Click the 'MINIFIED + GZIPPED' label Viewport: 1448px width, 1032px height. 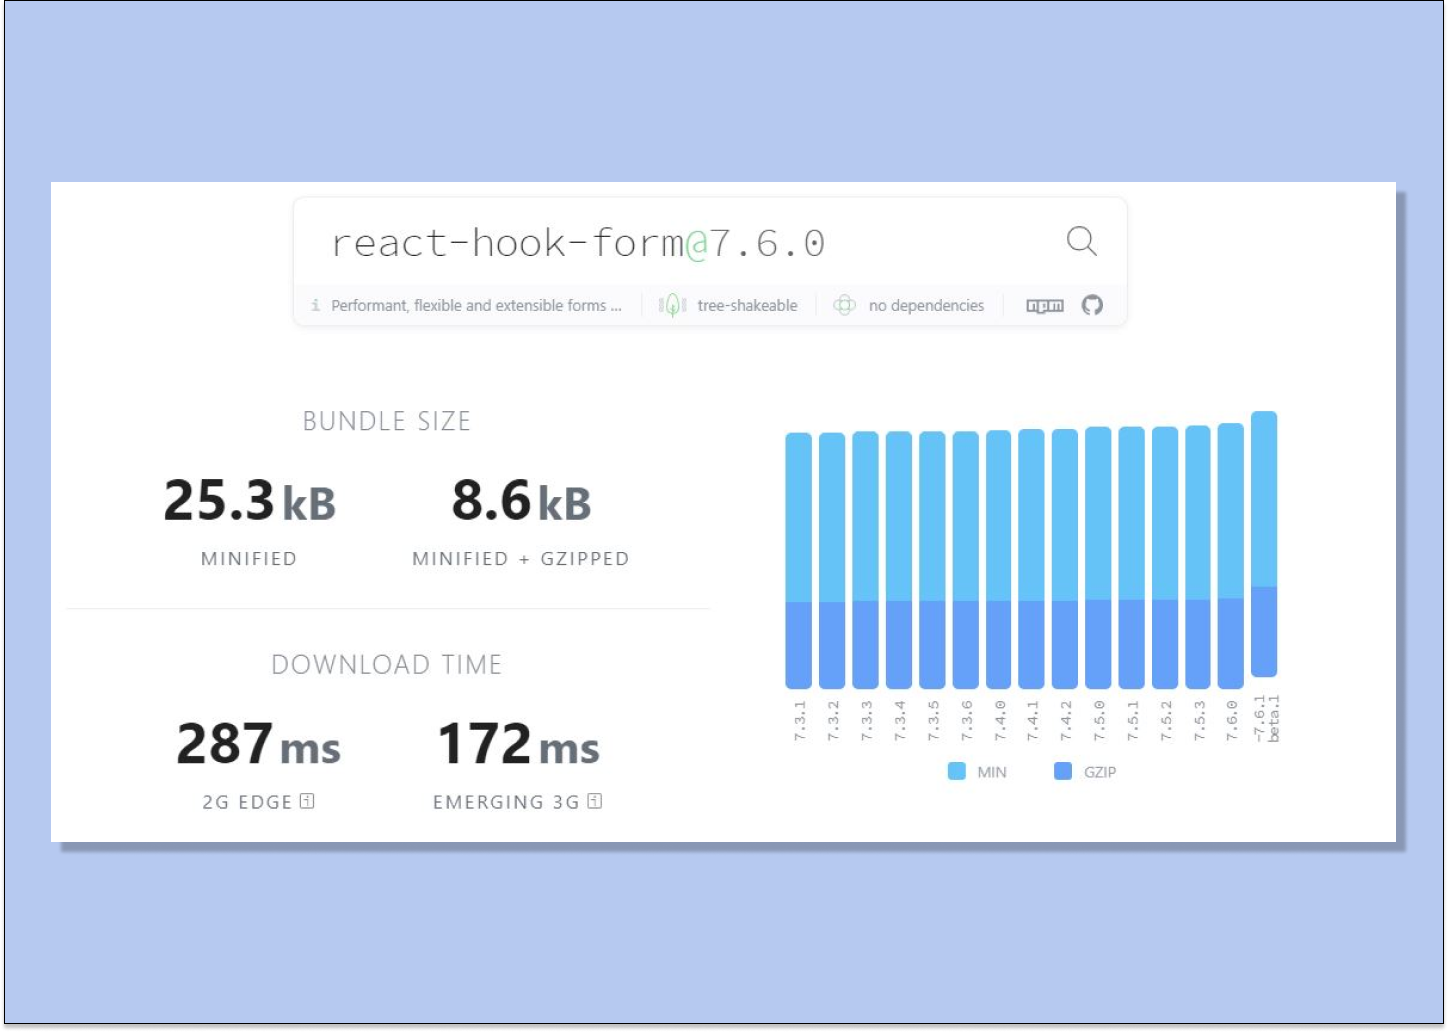521,559
